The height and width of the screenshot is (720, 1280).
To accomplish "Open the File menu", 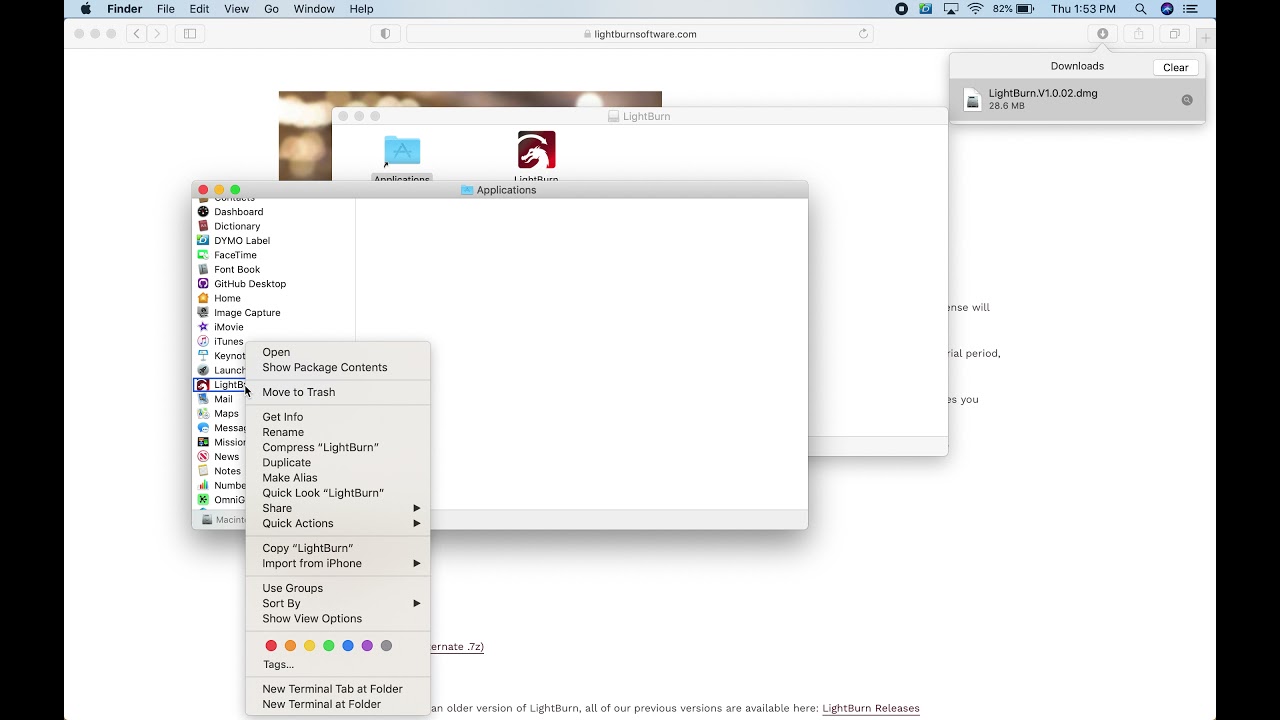I will [166, 9].
